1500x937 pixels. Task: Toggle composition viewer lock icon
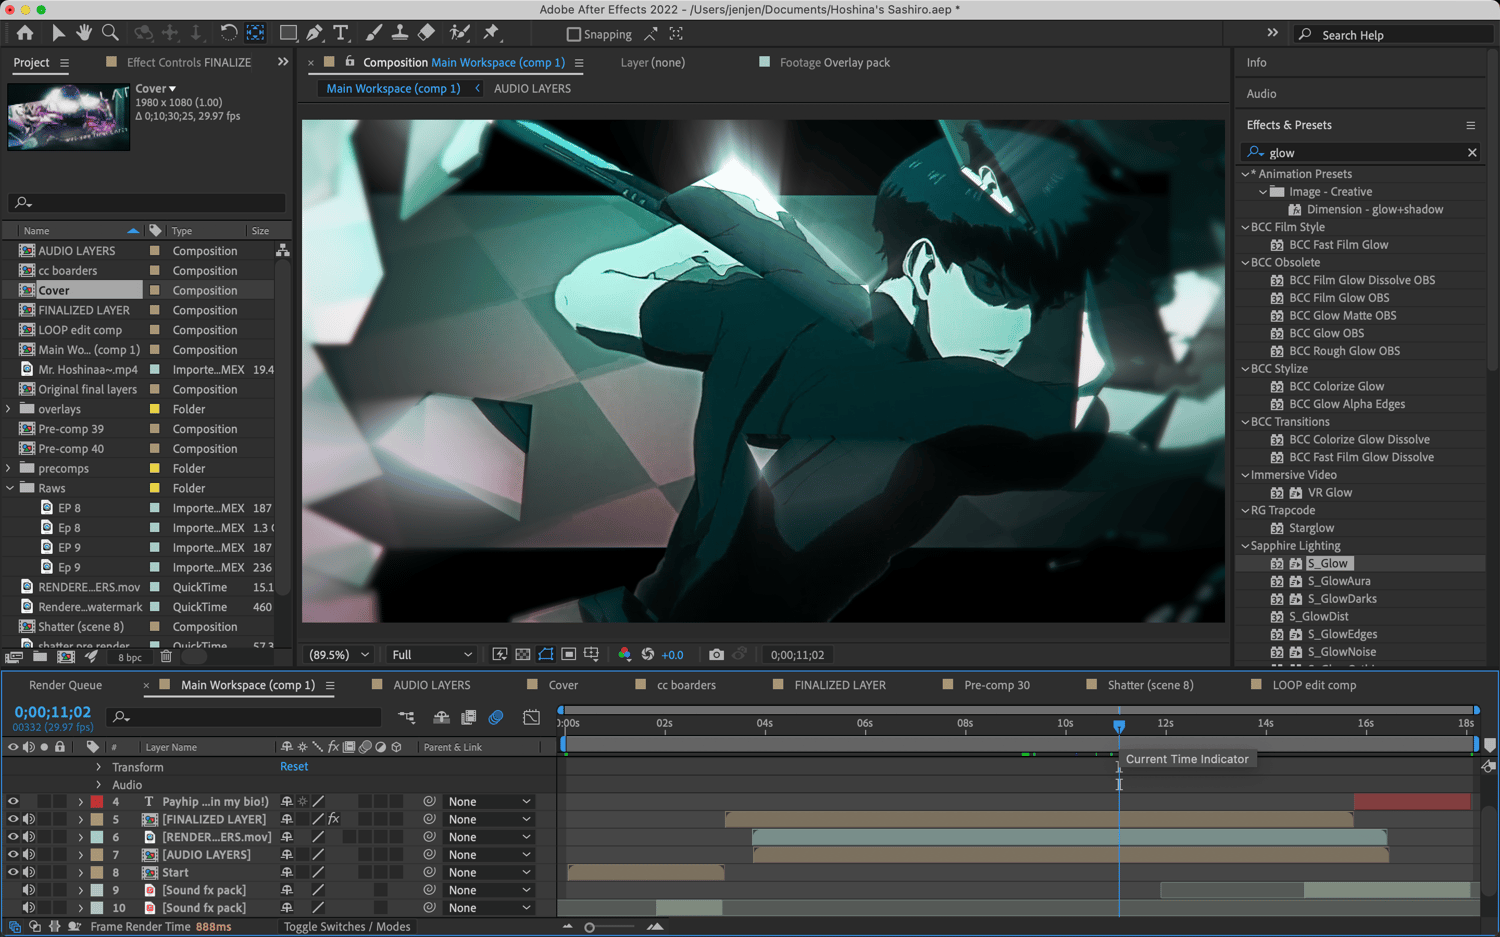[x=349, y=62]
